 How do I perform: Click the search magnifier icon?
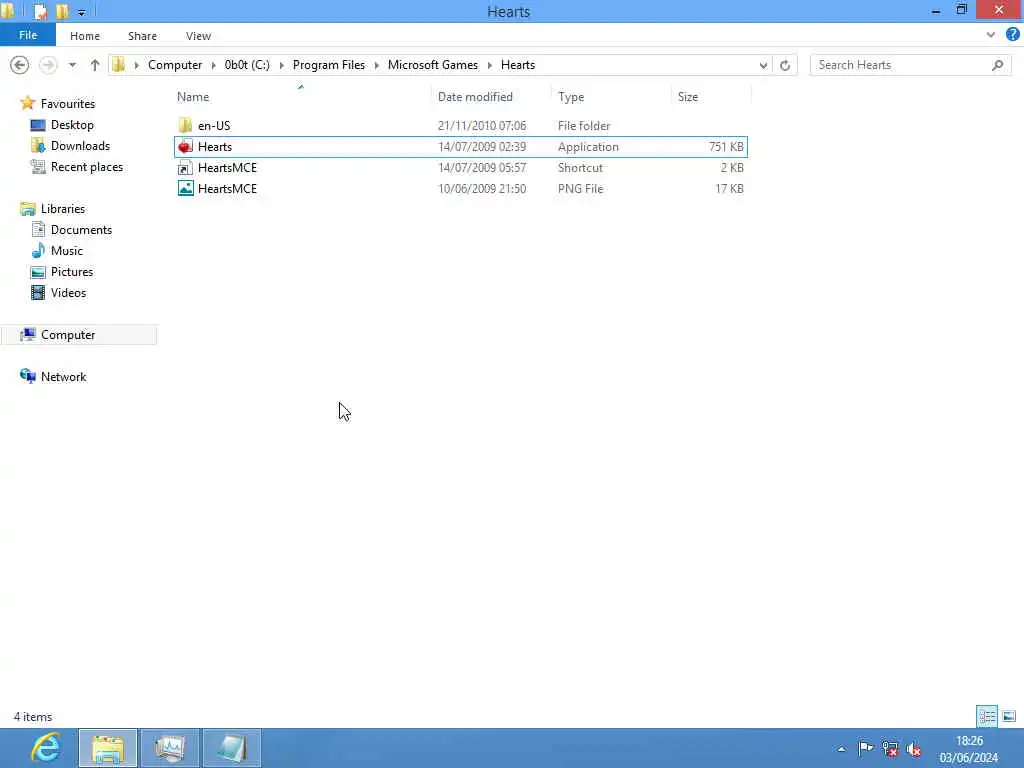point(997,65)
